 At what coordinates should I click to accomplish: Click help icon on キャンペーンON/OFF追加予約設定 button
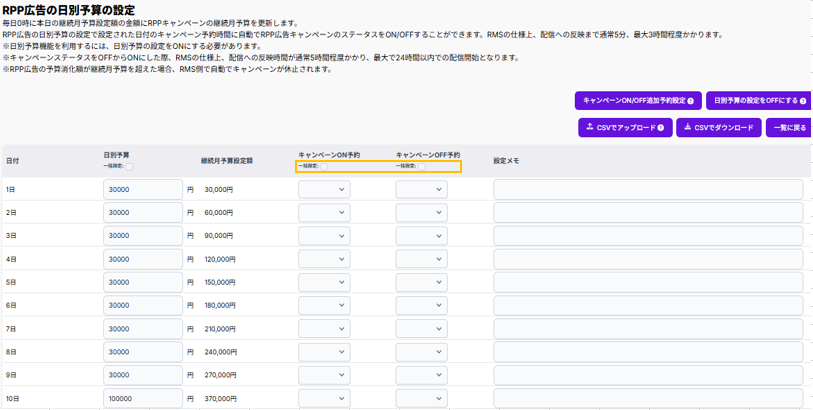coord(690,101)
